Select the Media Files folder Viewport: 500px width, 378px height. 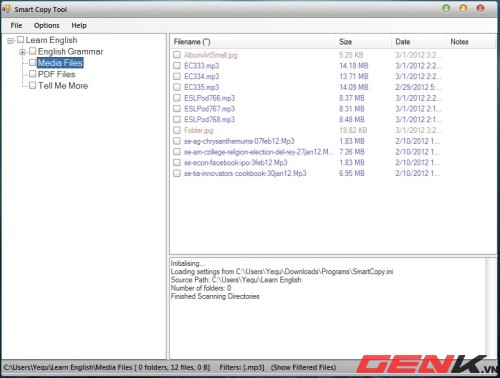[60, 63]
